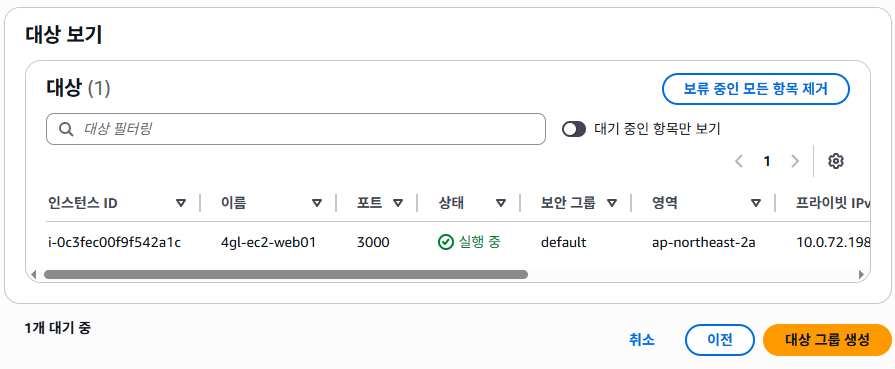
Task: Sort by 상태 column arrow
Action: (501, 203)
